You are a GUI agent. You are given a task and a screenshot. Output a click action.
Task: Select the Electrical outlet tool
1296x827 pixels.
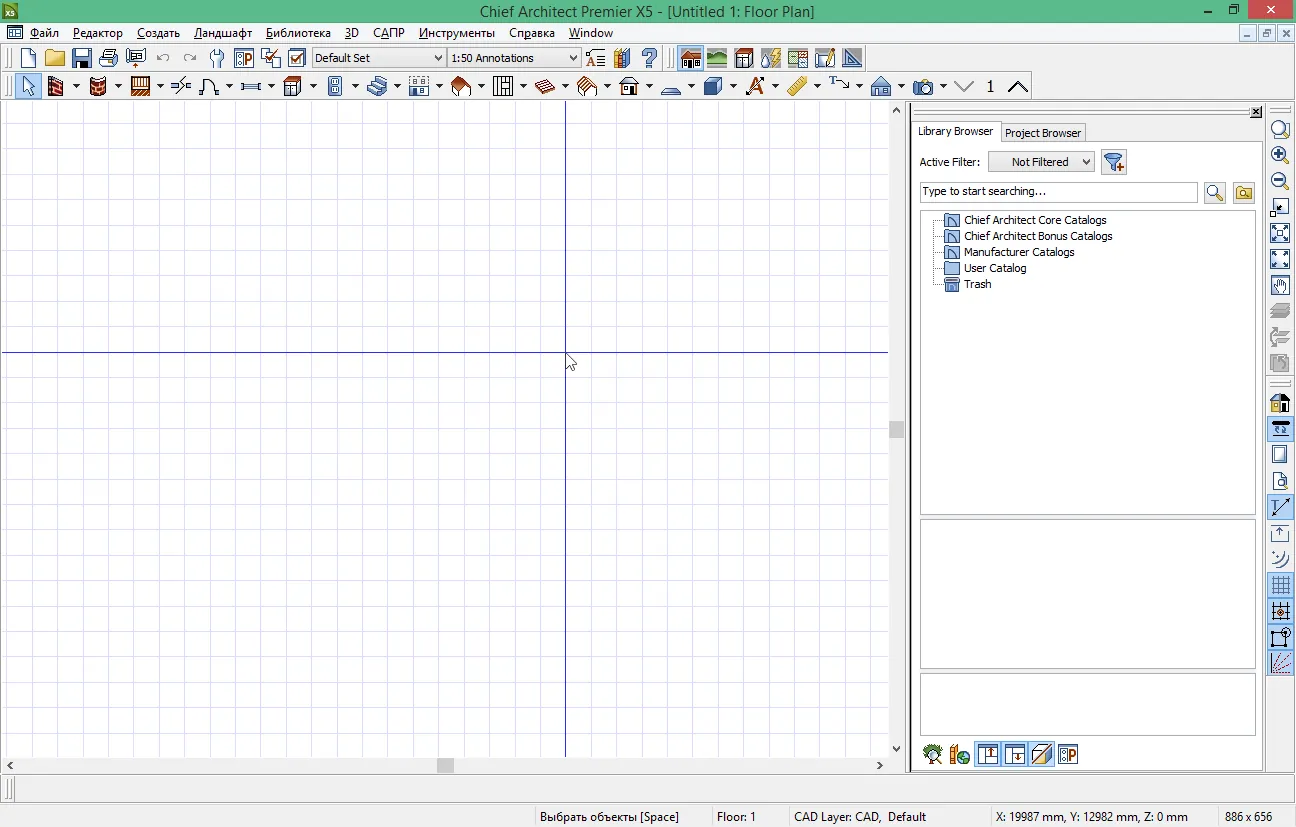click(336, 86)
